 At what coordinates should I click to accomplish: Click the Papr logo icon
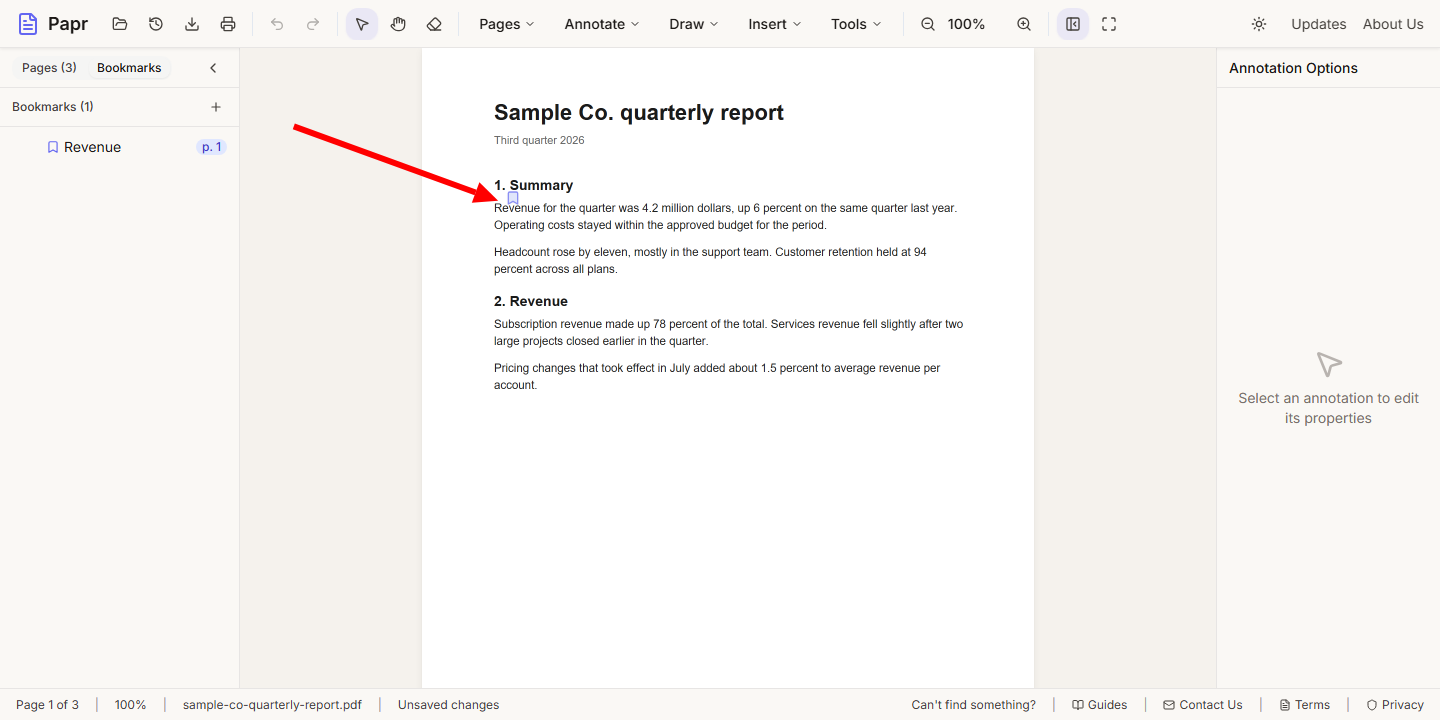(x=28, y=24)
